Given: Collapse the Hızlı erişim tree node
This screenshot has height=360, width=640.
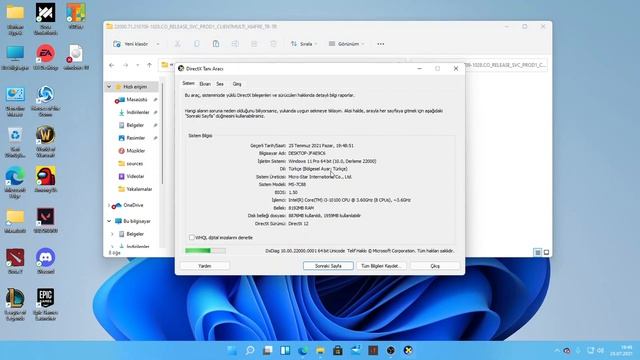Looking at the screenshot, I should tap(109, 87).
